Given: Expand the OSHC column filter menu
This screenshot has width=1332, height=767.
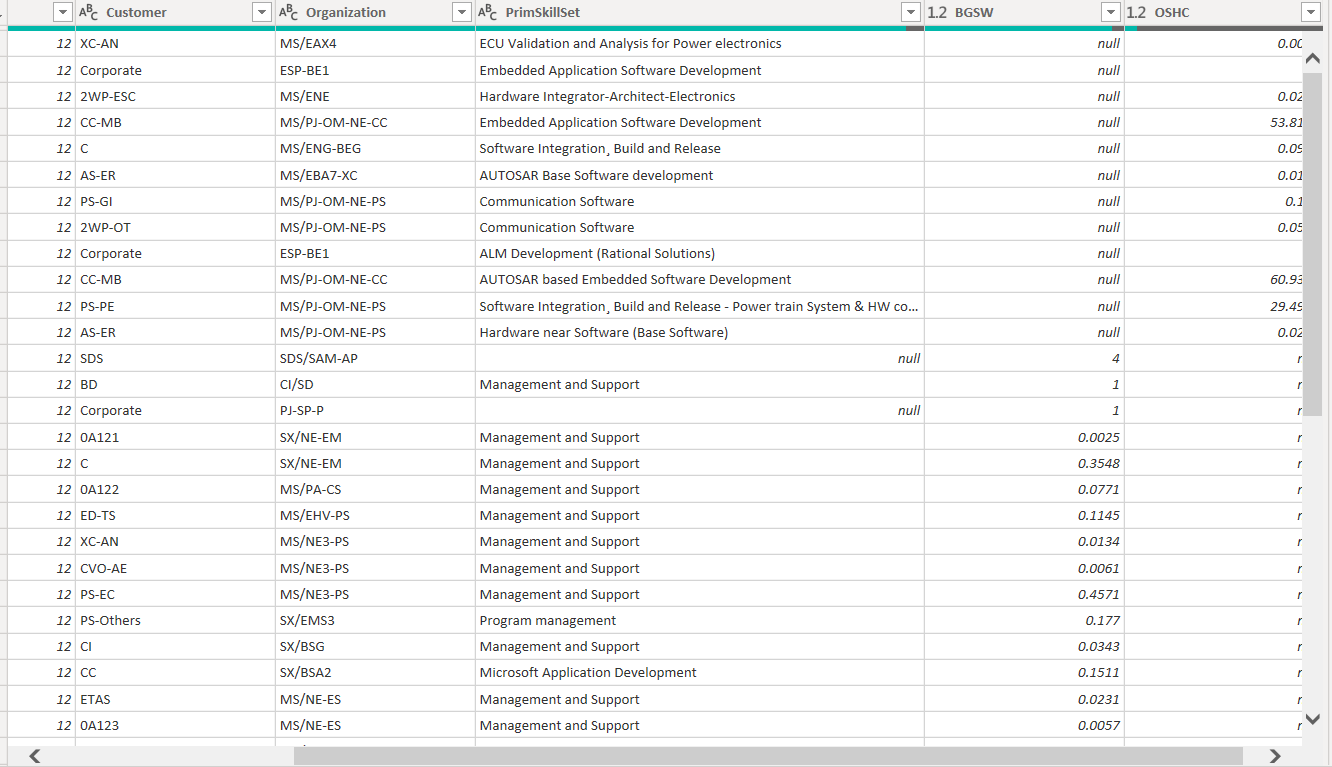Looking at the screenshot, I should click(1311, 12).
